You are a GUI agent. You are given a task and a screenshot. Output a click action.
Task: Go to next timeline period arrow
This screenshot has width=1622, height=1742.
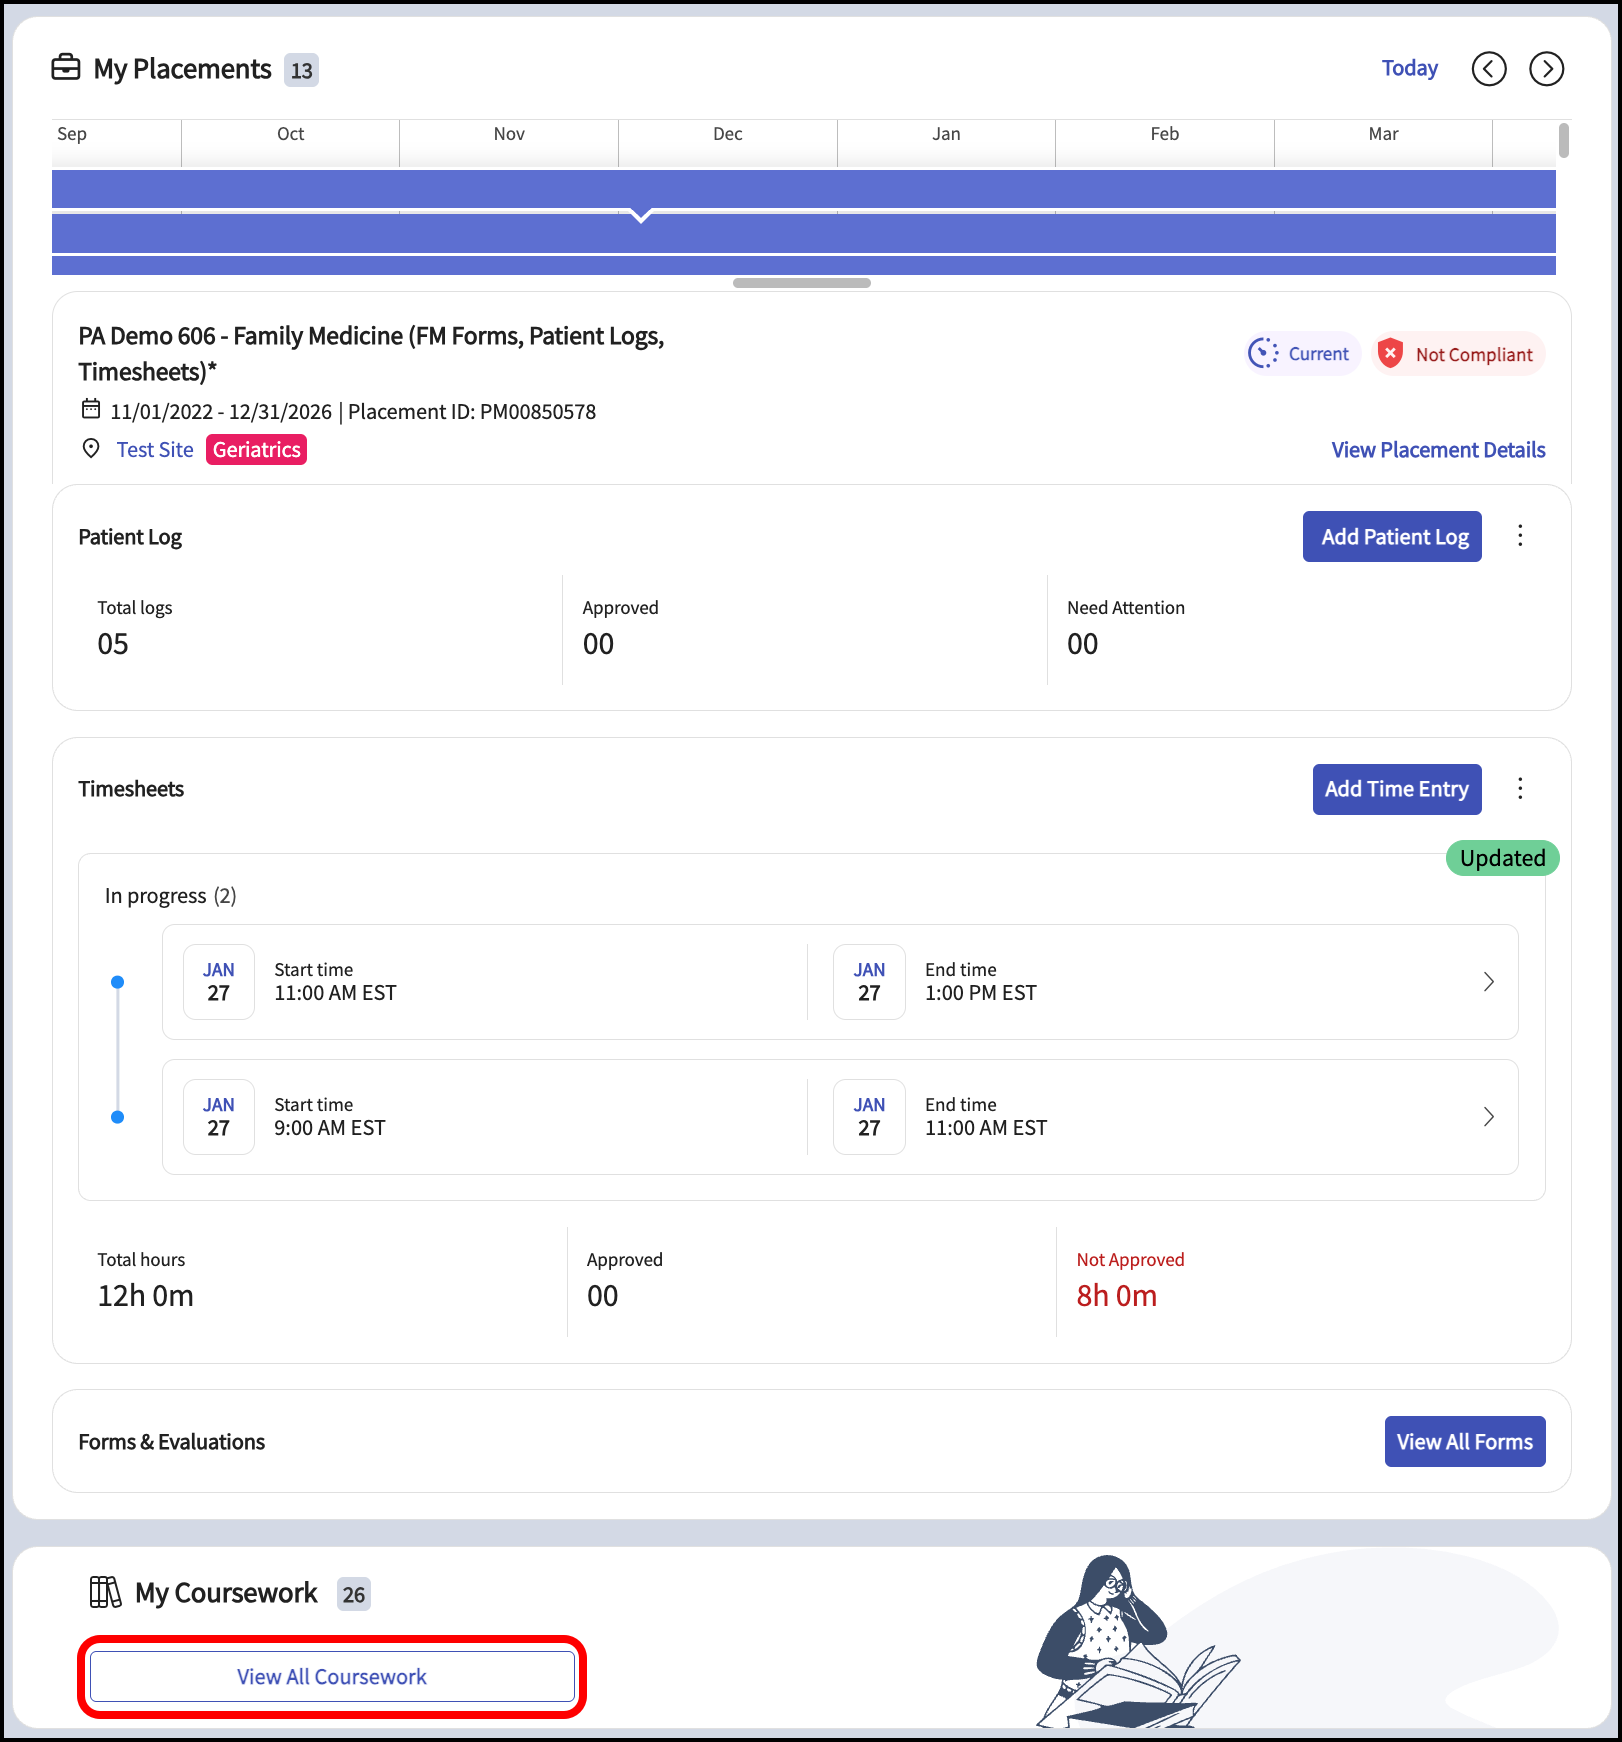1547,69
